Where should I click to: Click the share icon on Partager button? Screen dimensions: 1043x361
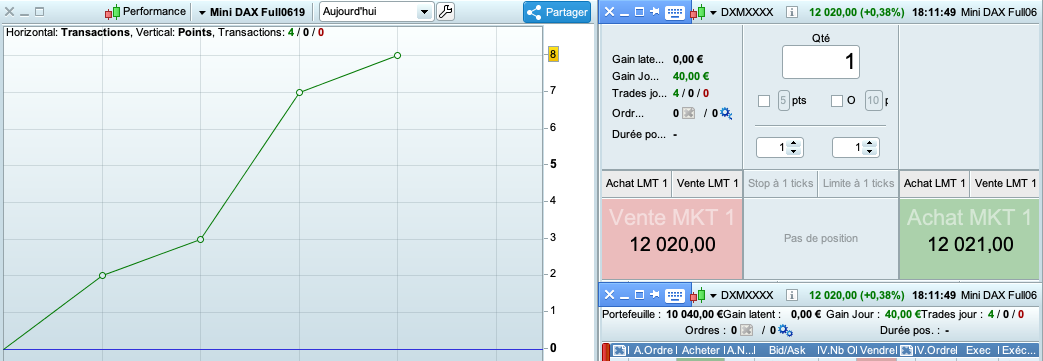coord(533,12)
